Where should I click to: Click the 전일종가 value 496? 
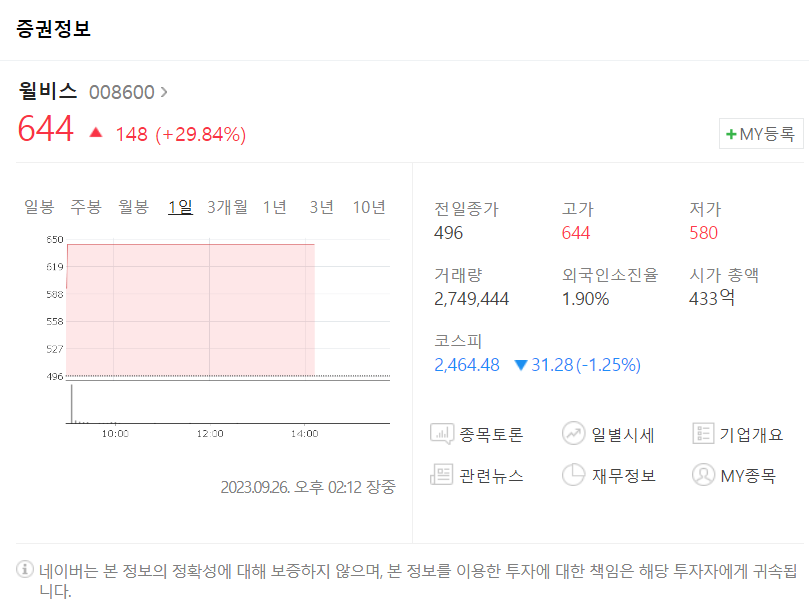(x=448, y=233)
